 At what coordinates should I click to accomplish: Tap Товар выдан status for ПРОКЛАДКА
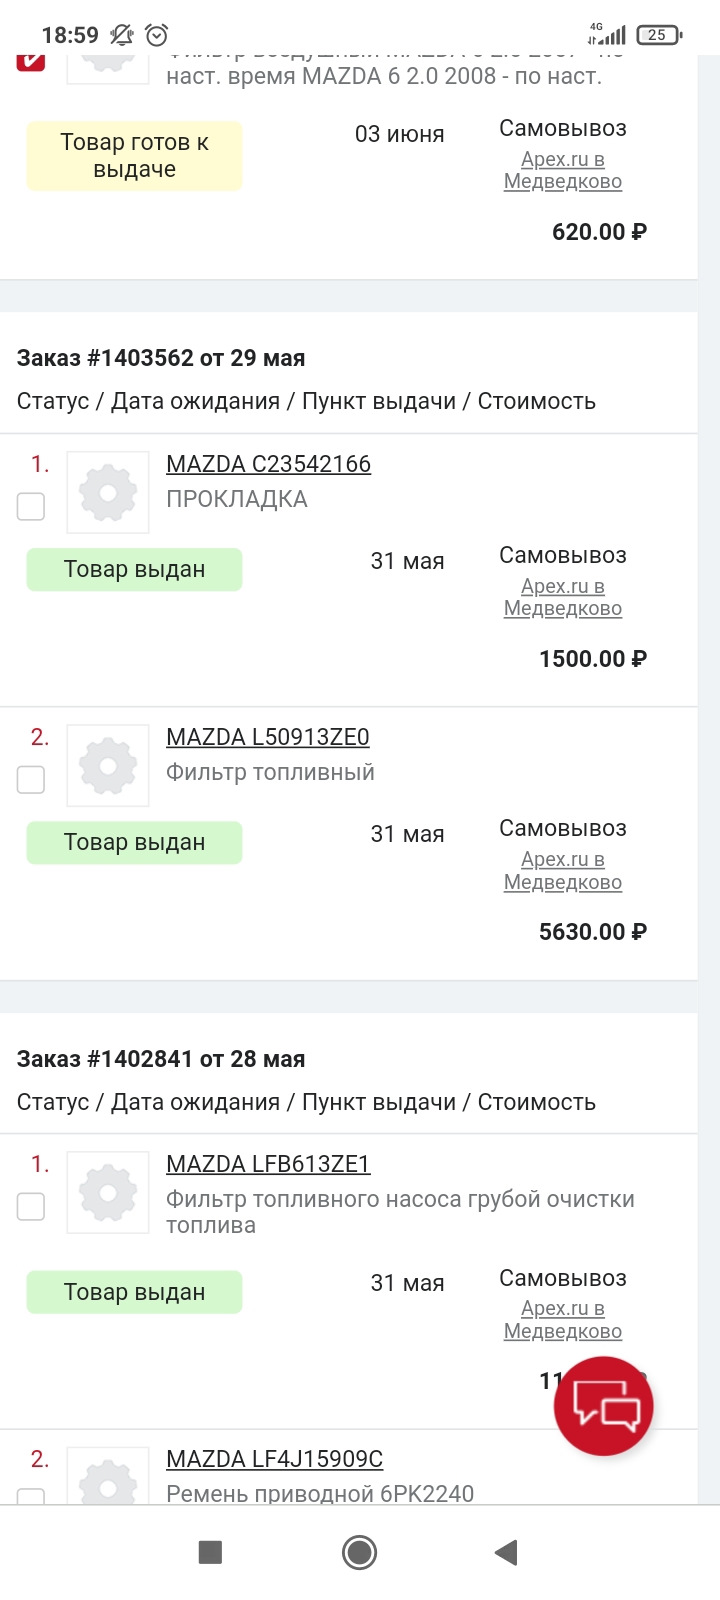click(134, 569)
